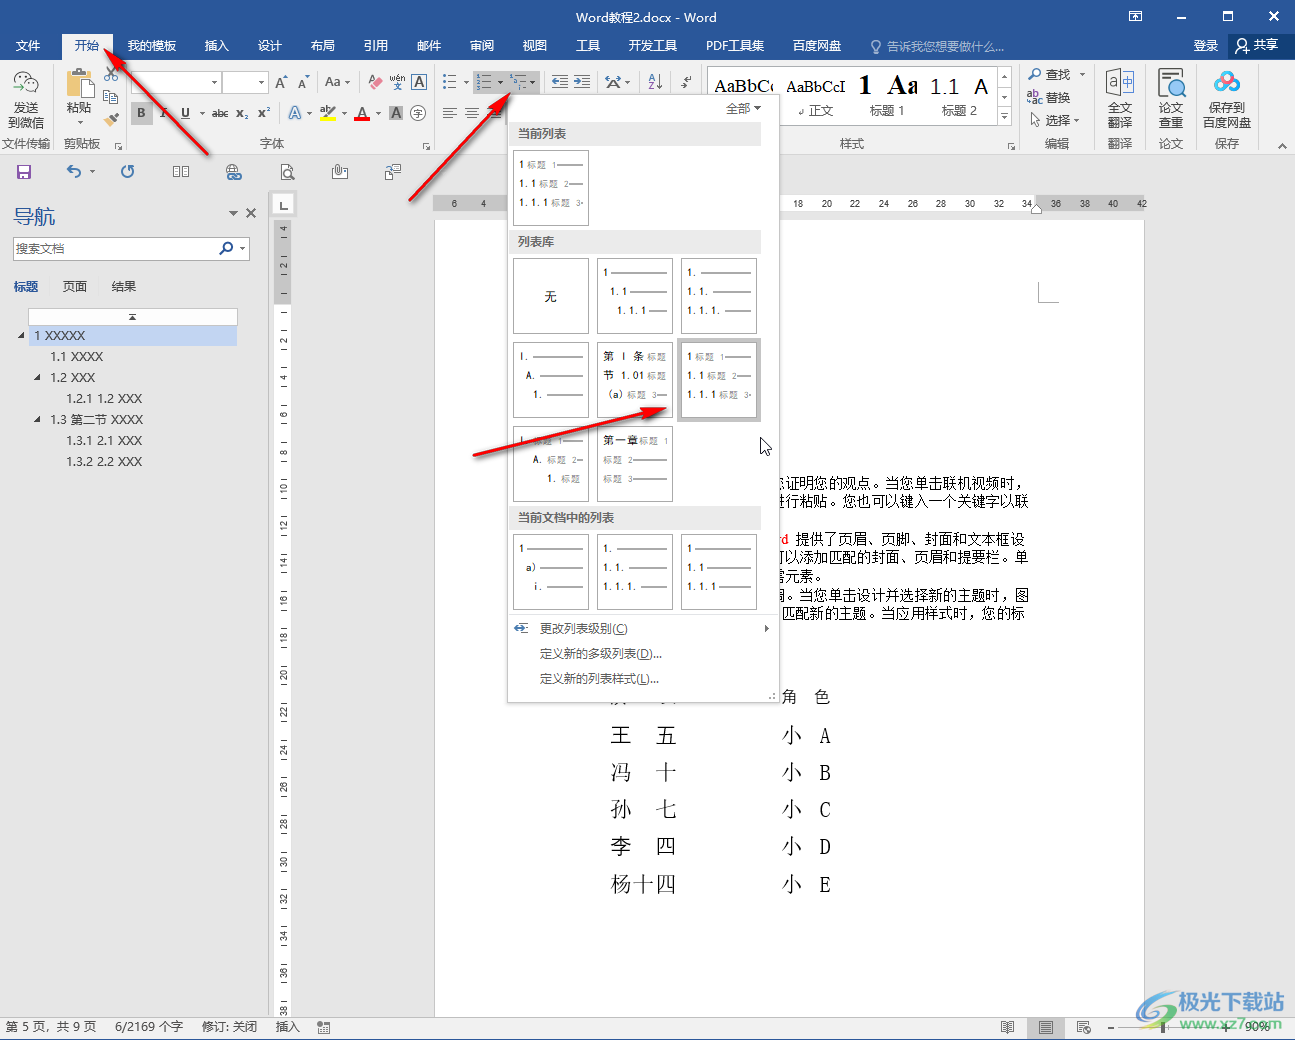Click 定义新的列表样式

(x=599, y=679)
